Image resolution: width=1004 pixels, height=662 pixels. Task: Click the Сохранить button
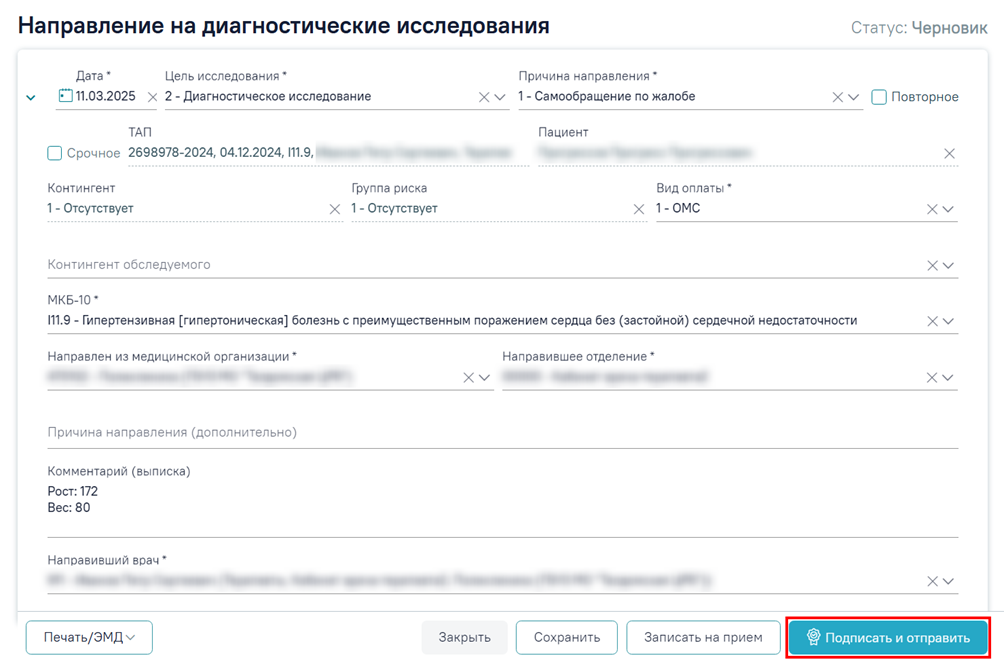(567, 638)
